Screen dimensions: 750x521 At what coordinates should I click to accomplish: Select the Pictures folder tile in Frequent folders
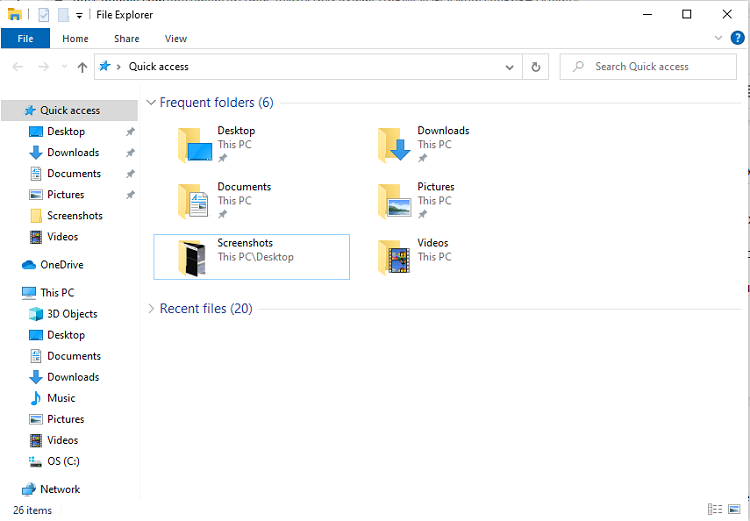(x=452, y=200)
